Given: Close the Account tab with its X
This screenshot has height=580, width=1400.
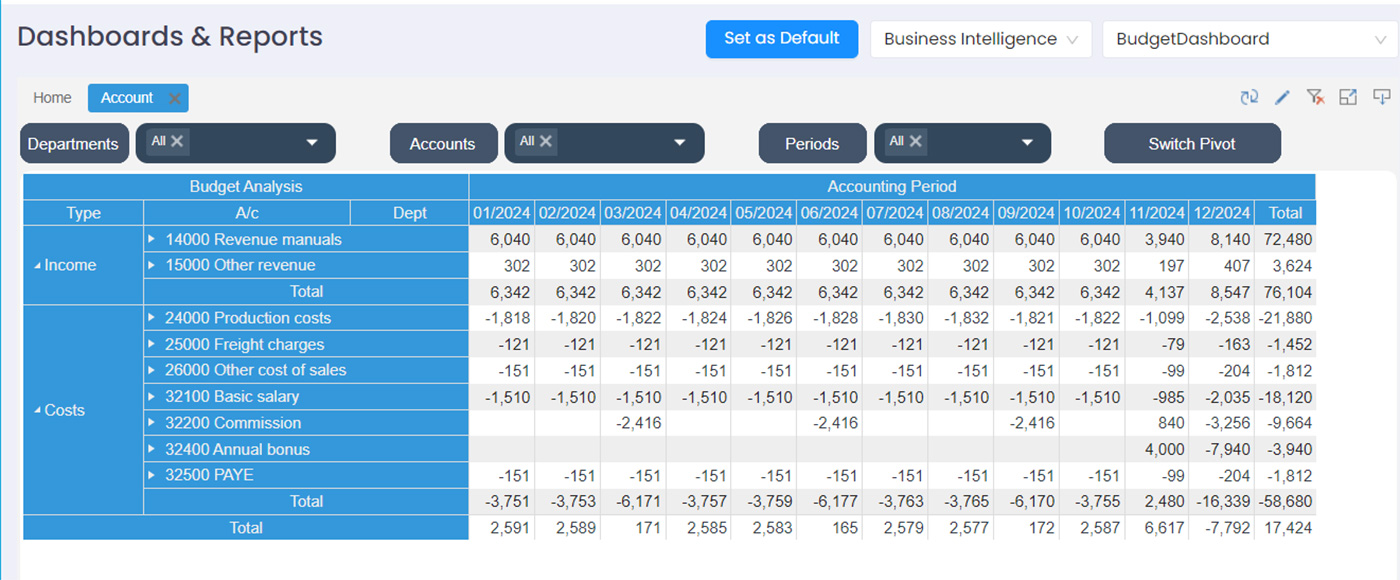Looking at the screenshot, I should click(x=174, y=98).
